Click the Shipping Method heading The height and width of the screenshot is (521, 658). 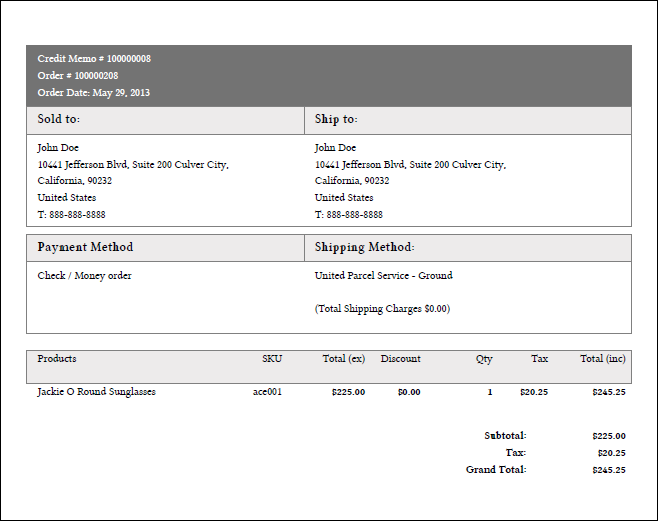coord(365,247)
